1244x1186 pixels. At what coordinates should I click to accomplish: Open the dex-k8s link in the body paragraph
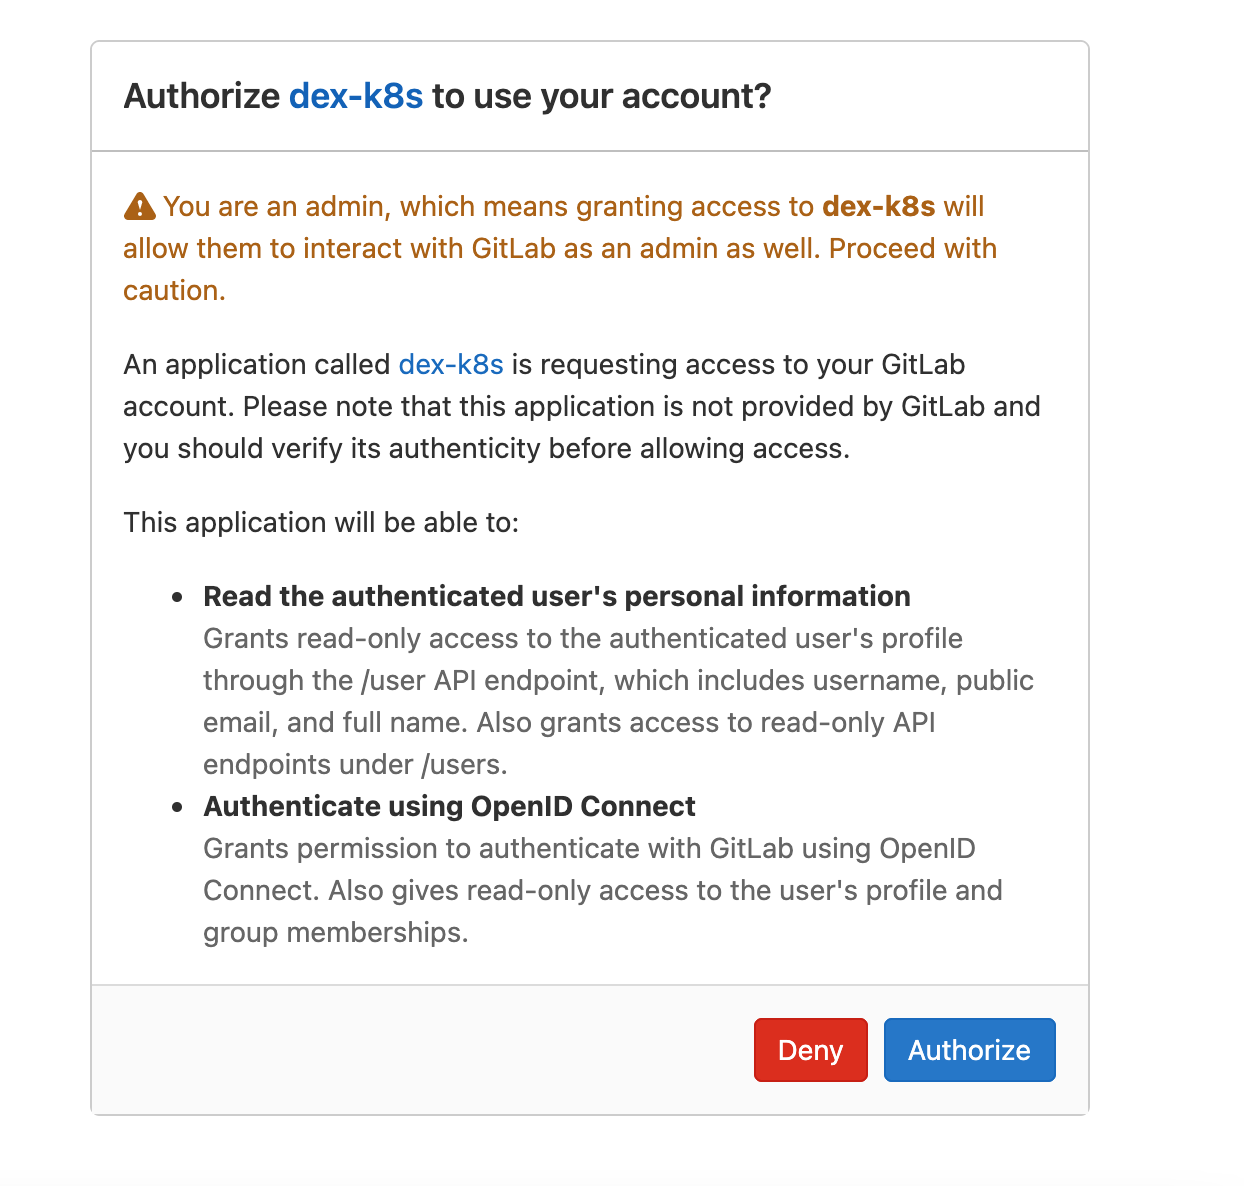pos(451,364)
